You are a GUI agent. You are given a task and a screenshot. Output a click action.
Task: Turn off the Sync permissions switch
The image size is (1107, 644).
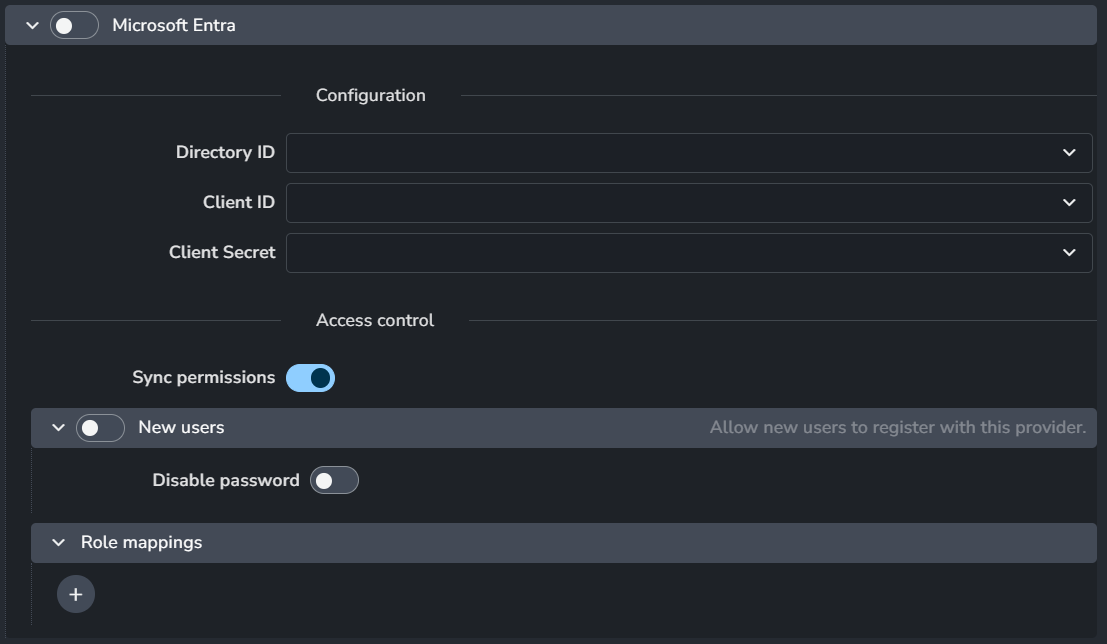tap(310, 378)
